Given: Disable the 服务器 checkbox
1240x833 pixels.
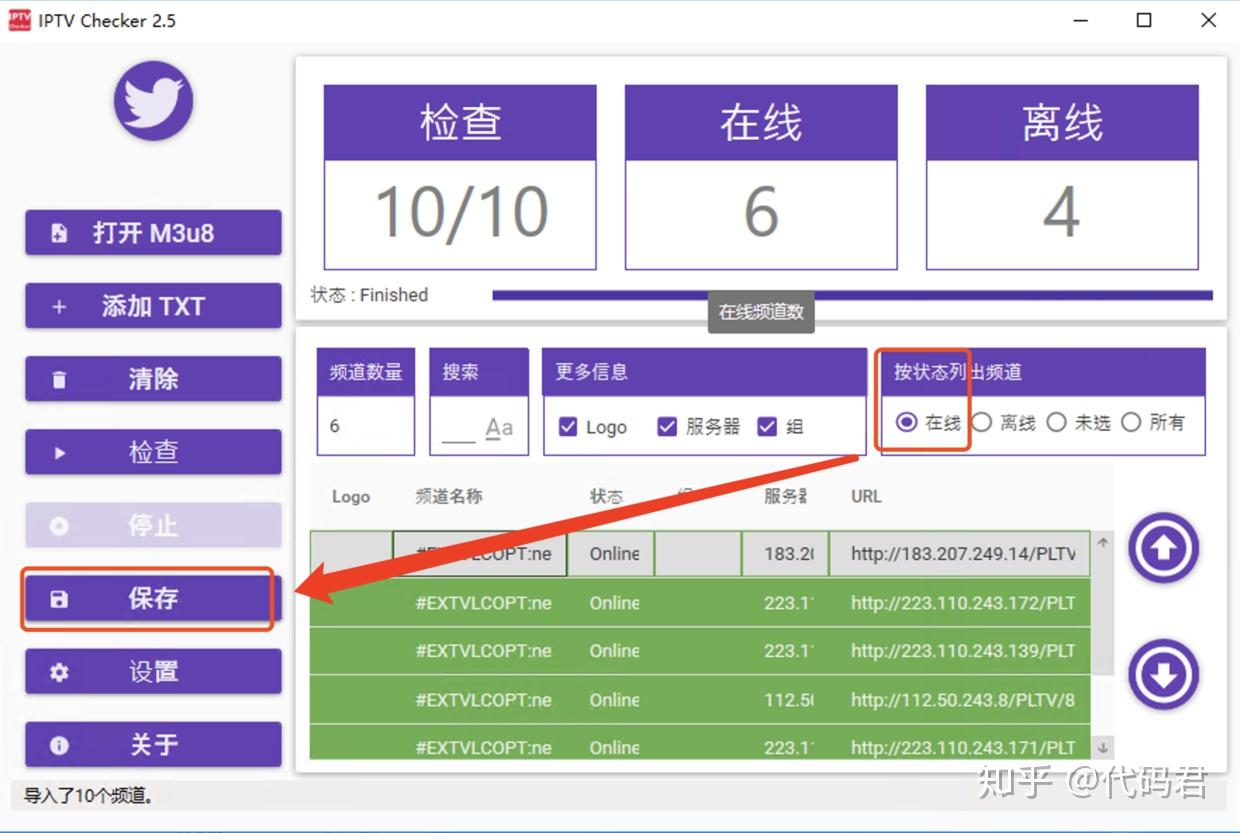Looking at the screenshot, I should (667, 426).
